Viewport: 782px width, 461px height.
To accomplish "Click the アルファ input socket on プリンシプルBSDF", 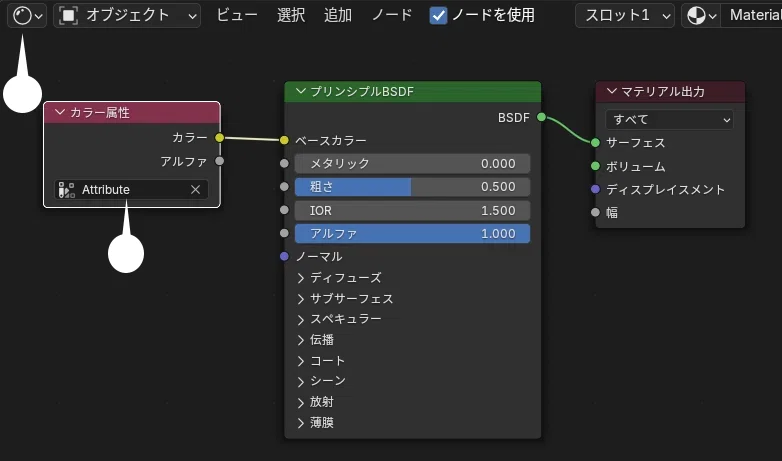I will (284, 233).
